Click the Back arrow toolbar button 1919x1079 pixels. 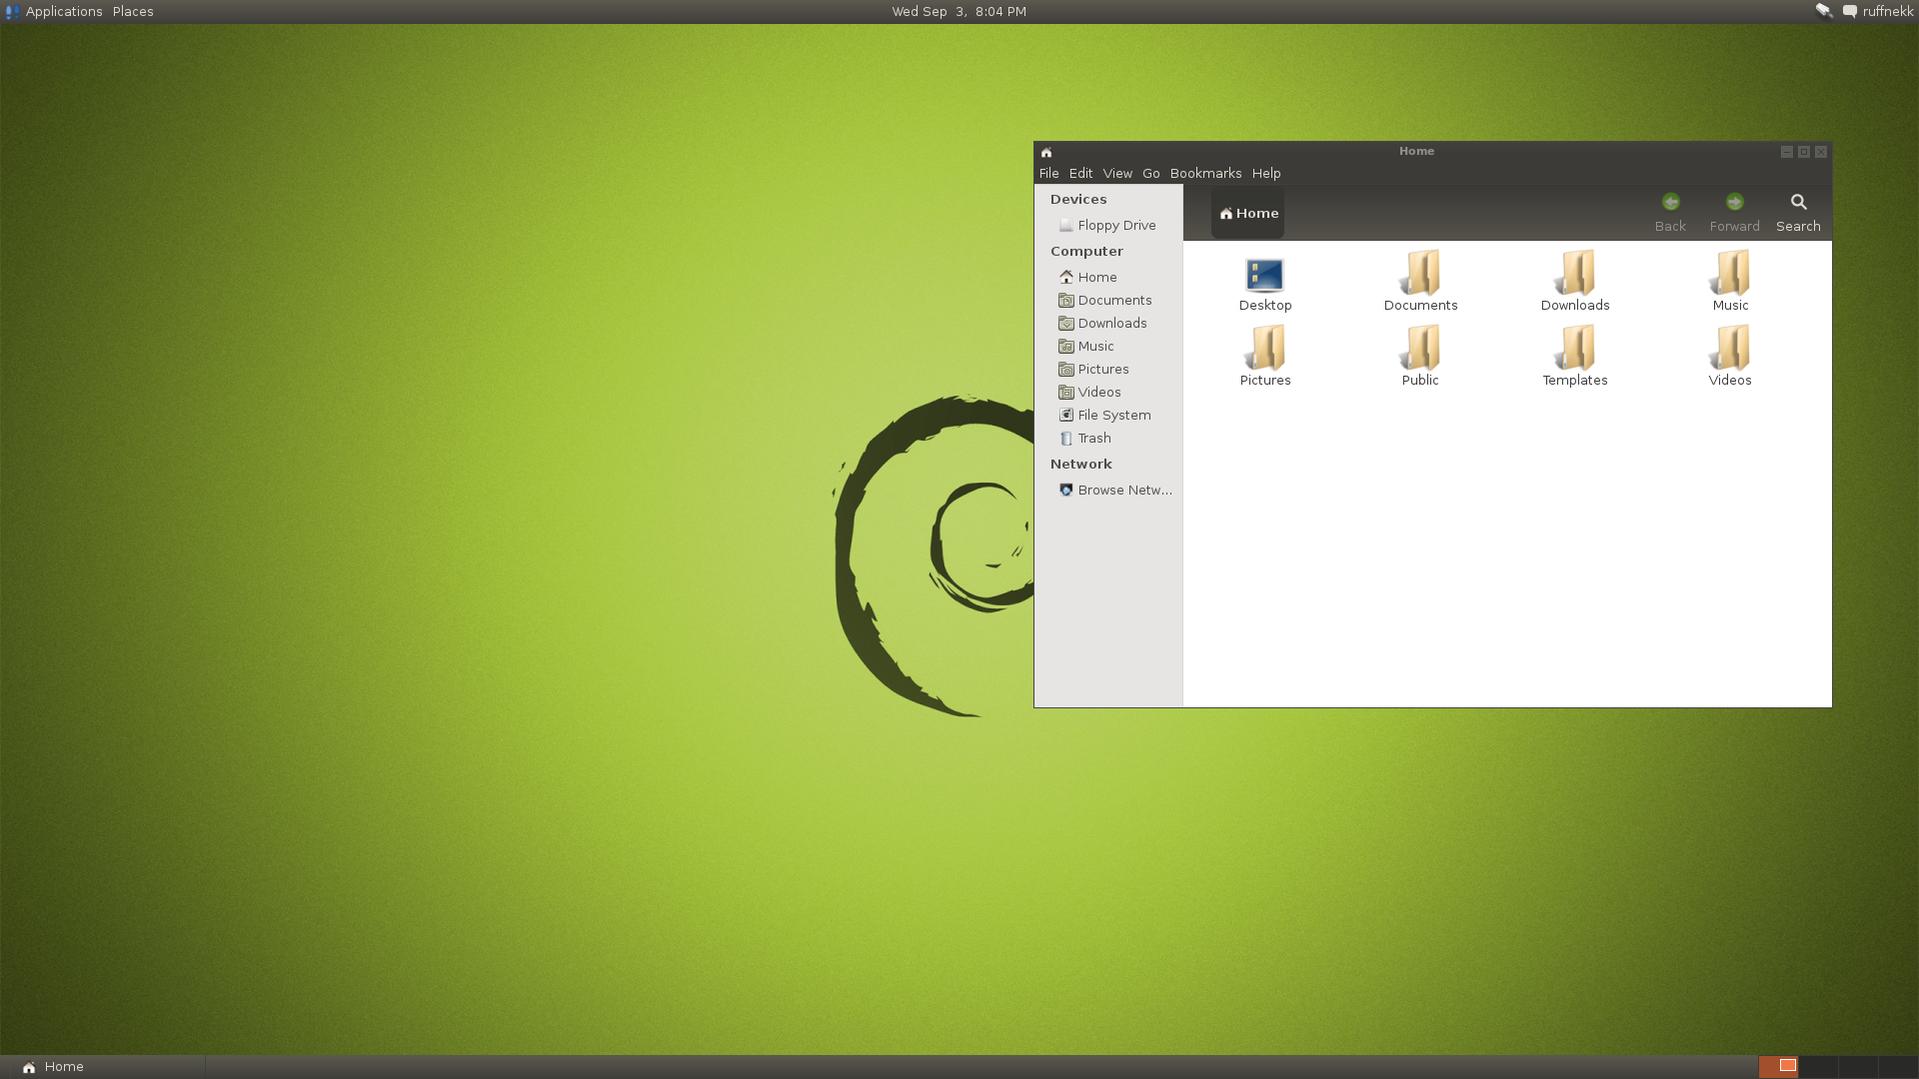click(x=1670, y=213)
